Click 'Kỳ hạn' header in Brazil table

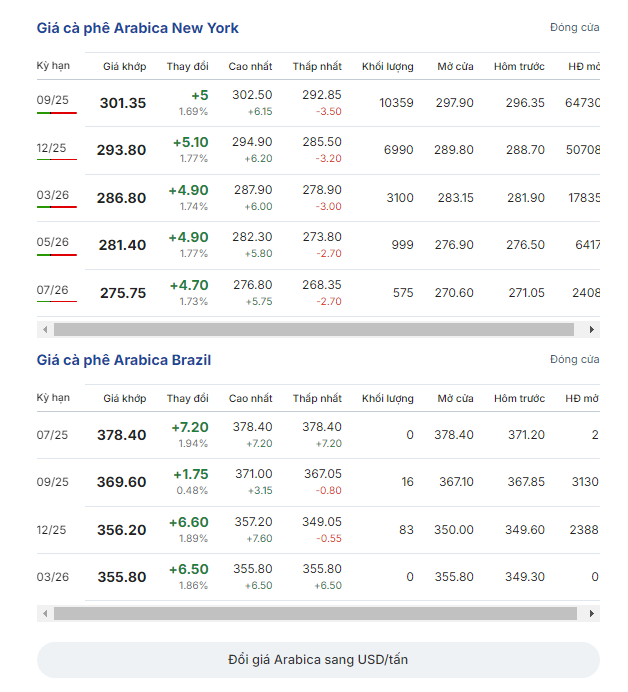click(53, 398)
